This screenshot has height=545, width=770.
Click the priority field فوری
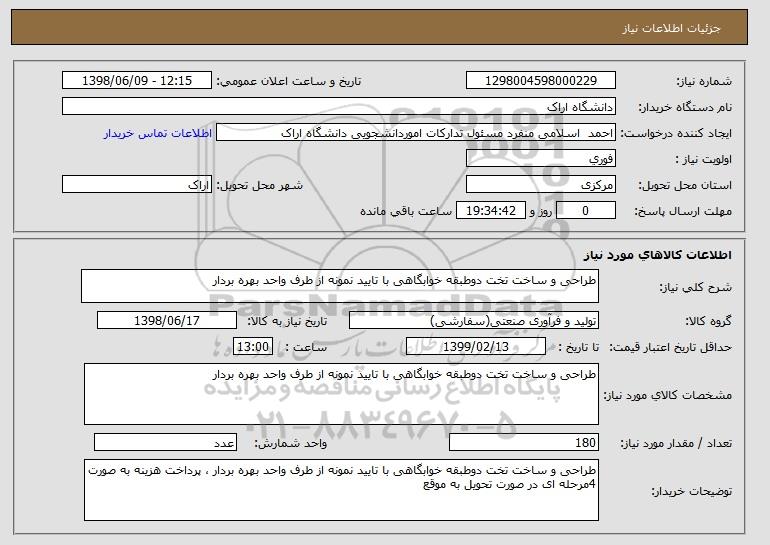(541, 159)
